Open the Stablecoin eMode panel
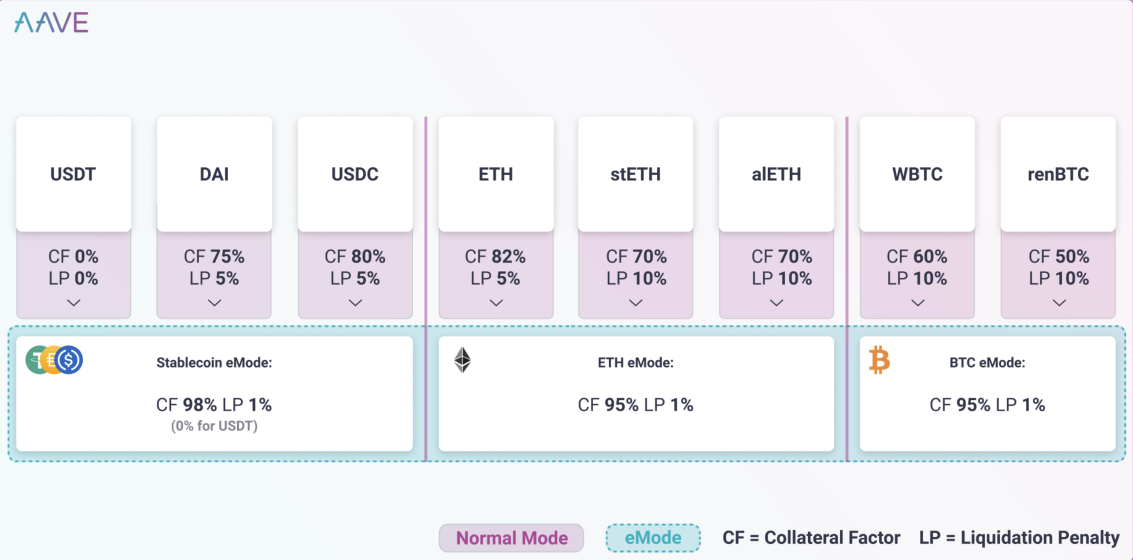The width and height of the screenshot is (1133, 560). point(214,394)
